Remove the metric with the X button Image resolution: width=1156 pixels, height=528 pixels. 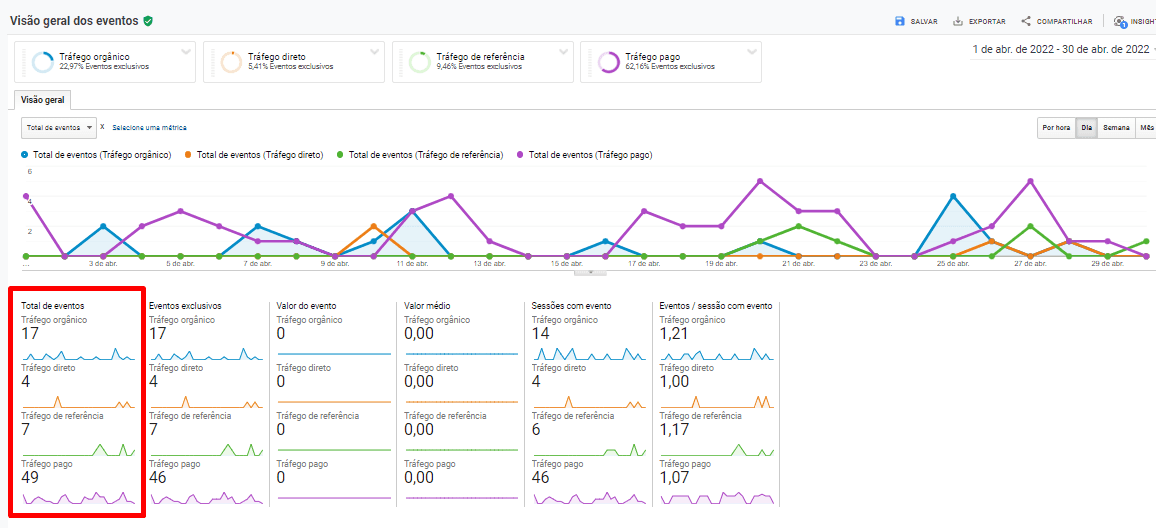[103, 127]
